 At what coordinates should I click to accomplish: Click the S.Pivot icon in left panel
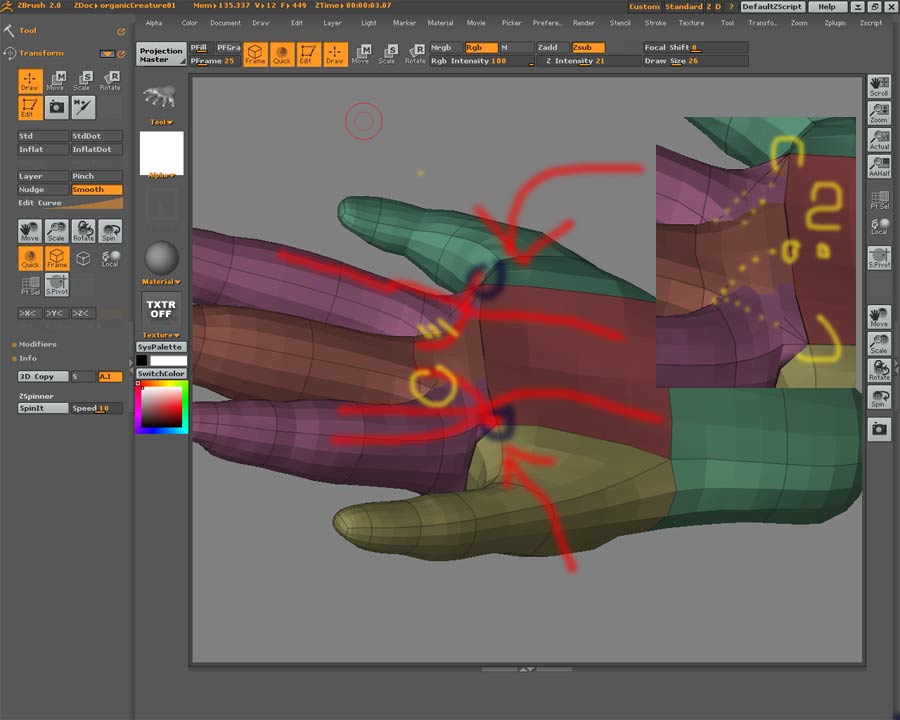click(57, 286)
